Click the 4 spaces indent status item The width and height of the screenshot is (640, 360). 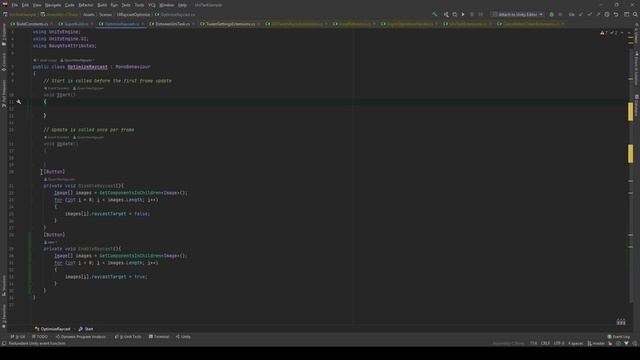pos(576,344)
